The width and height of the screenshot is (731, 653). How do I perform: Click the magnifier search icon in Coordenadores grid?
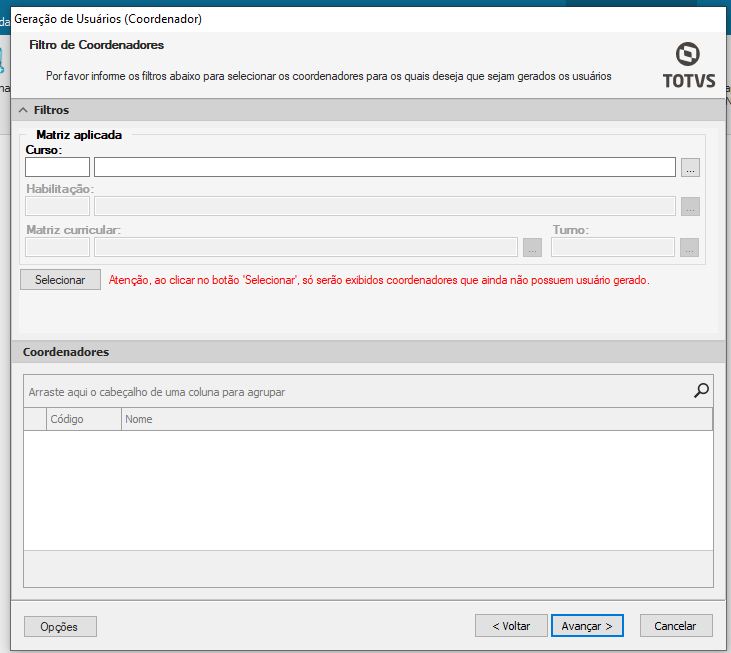[701, 391]
